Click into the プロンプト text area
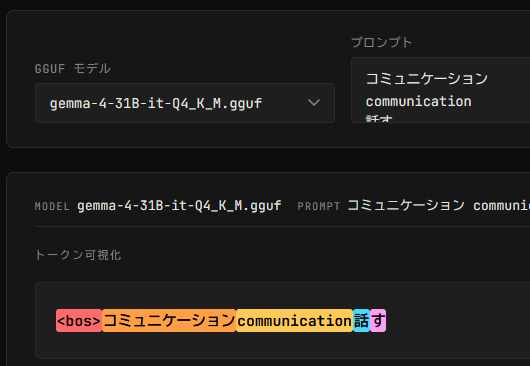This screenshot has width=530, height=366. (440, 90)
